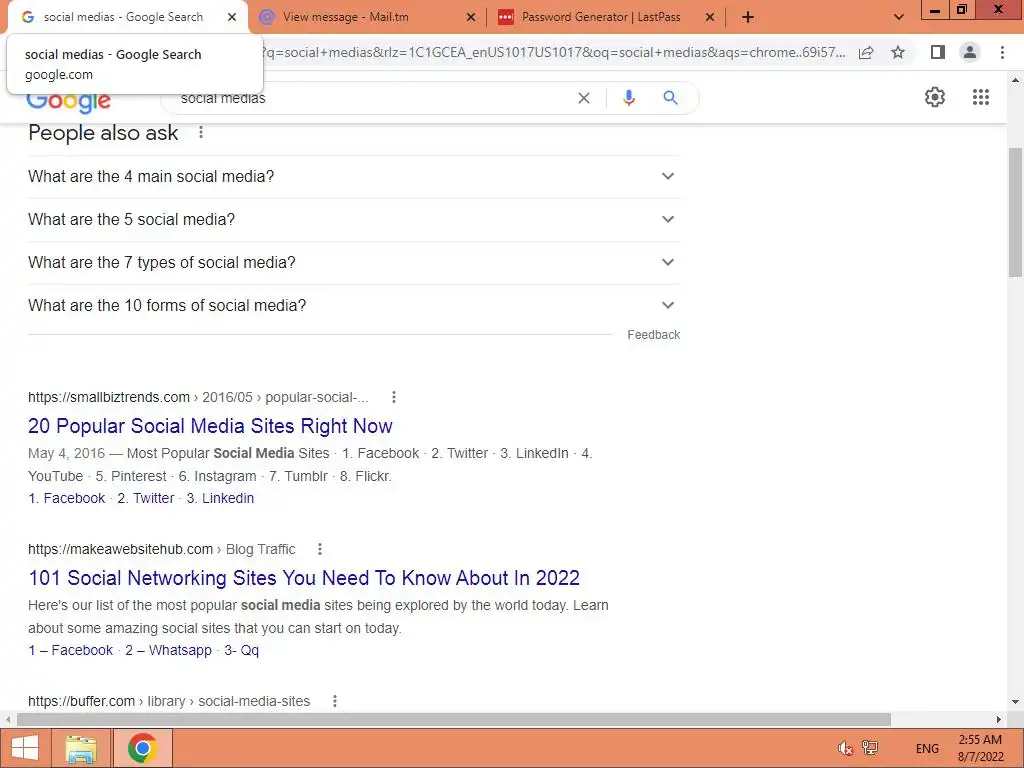Viewport: 1024px width, 768px height.
Task: Open the Windows Start button
Action: click(24, 748)
